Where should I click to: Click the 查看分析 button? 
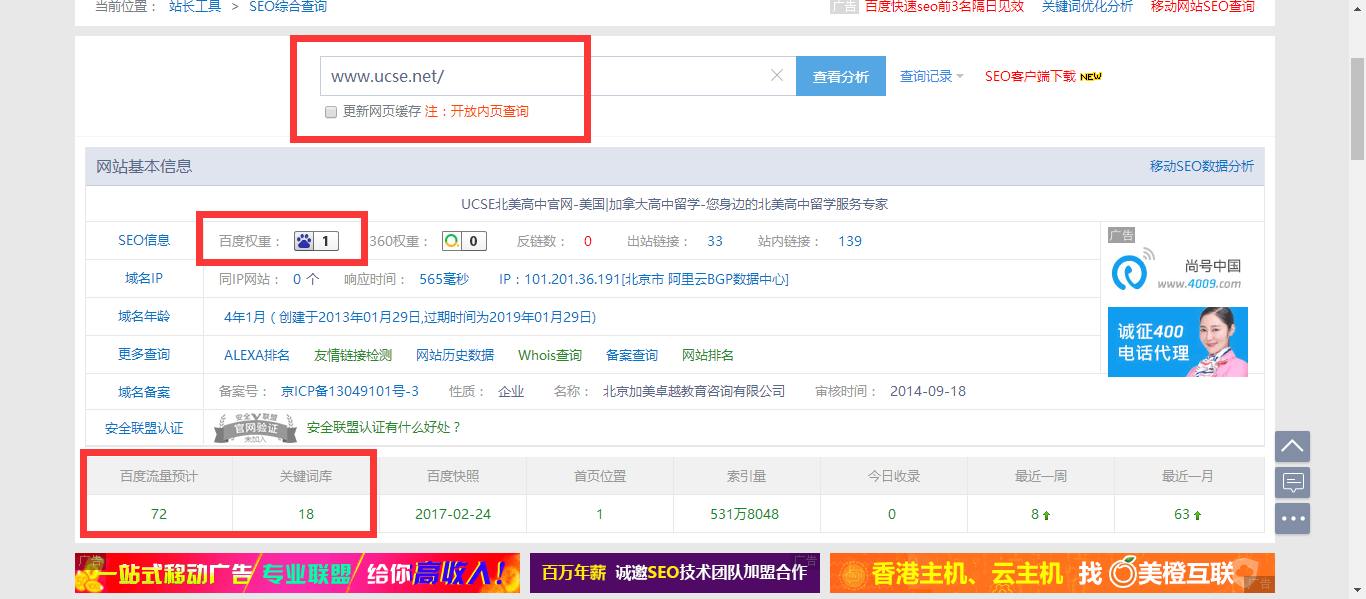coord(840,77)
